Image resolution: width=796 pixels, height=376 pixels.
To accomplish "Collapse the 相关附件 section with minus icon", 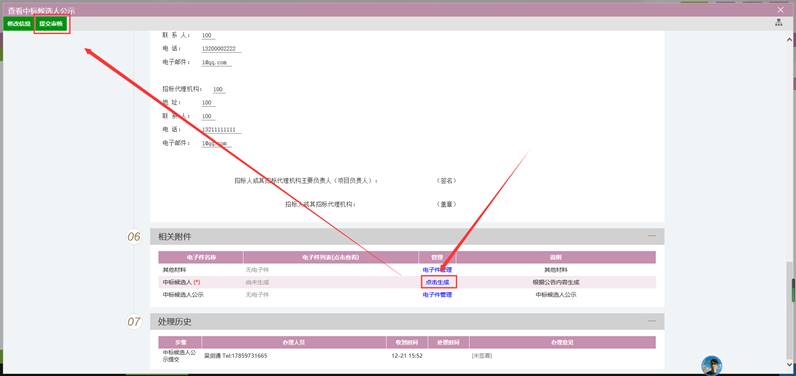I will pyautogui.click(x=651, y=236).
